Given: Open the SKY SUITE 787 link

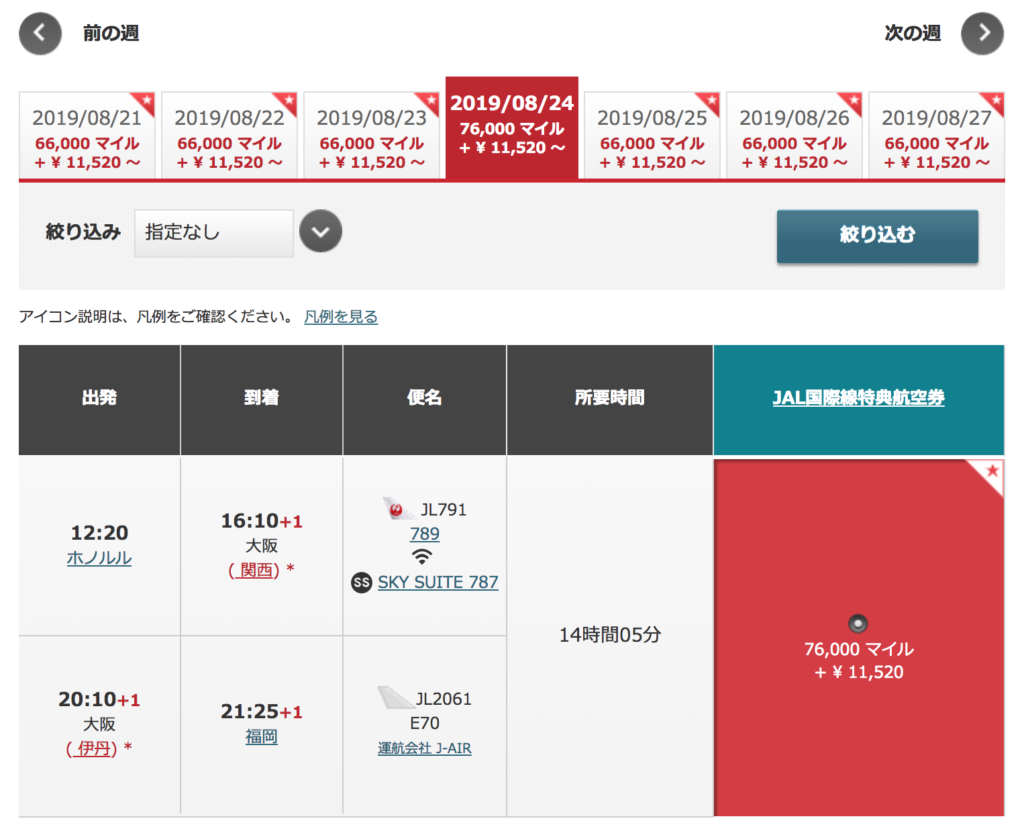Looking at the screenshot, I should point(438,582).
